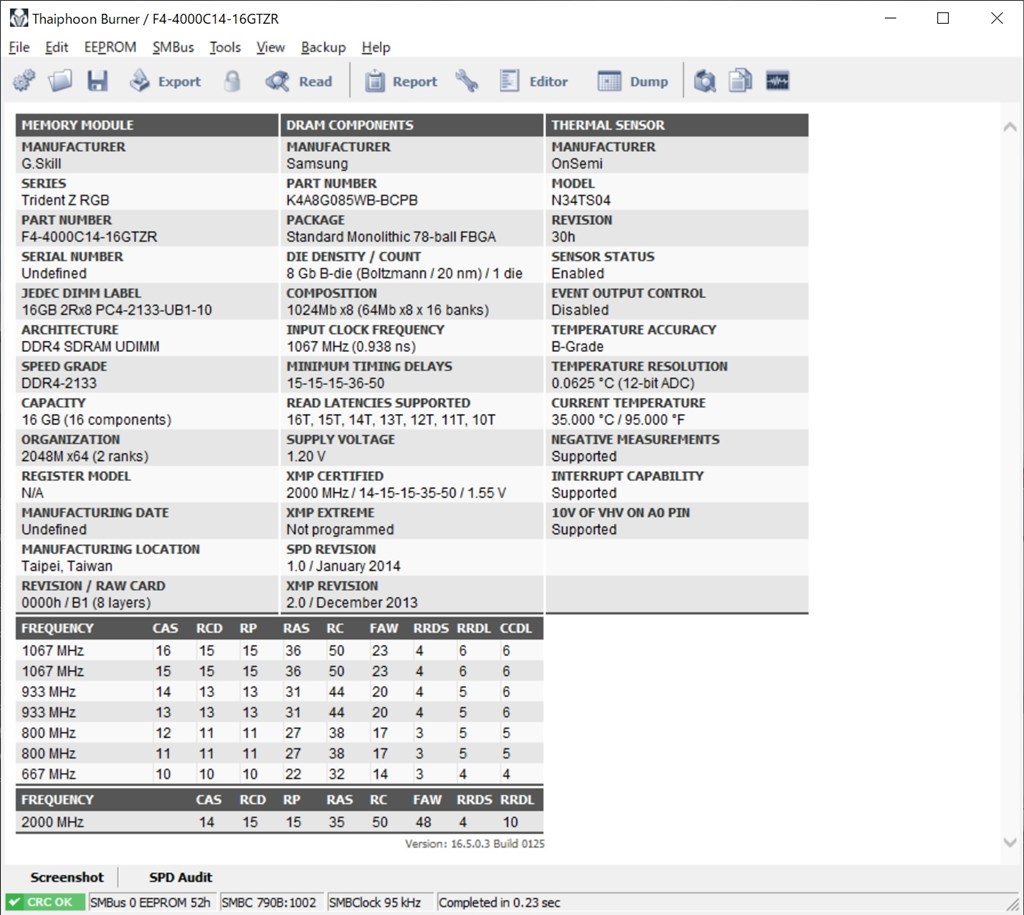The width and height of the screenshot is (1024, 915).
Task: Click 8 Gb B-die die density value
Action: 404,273
